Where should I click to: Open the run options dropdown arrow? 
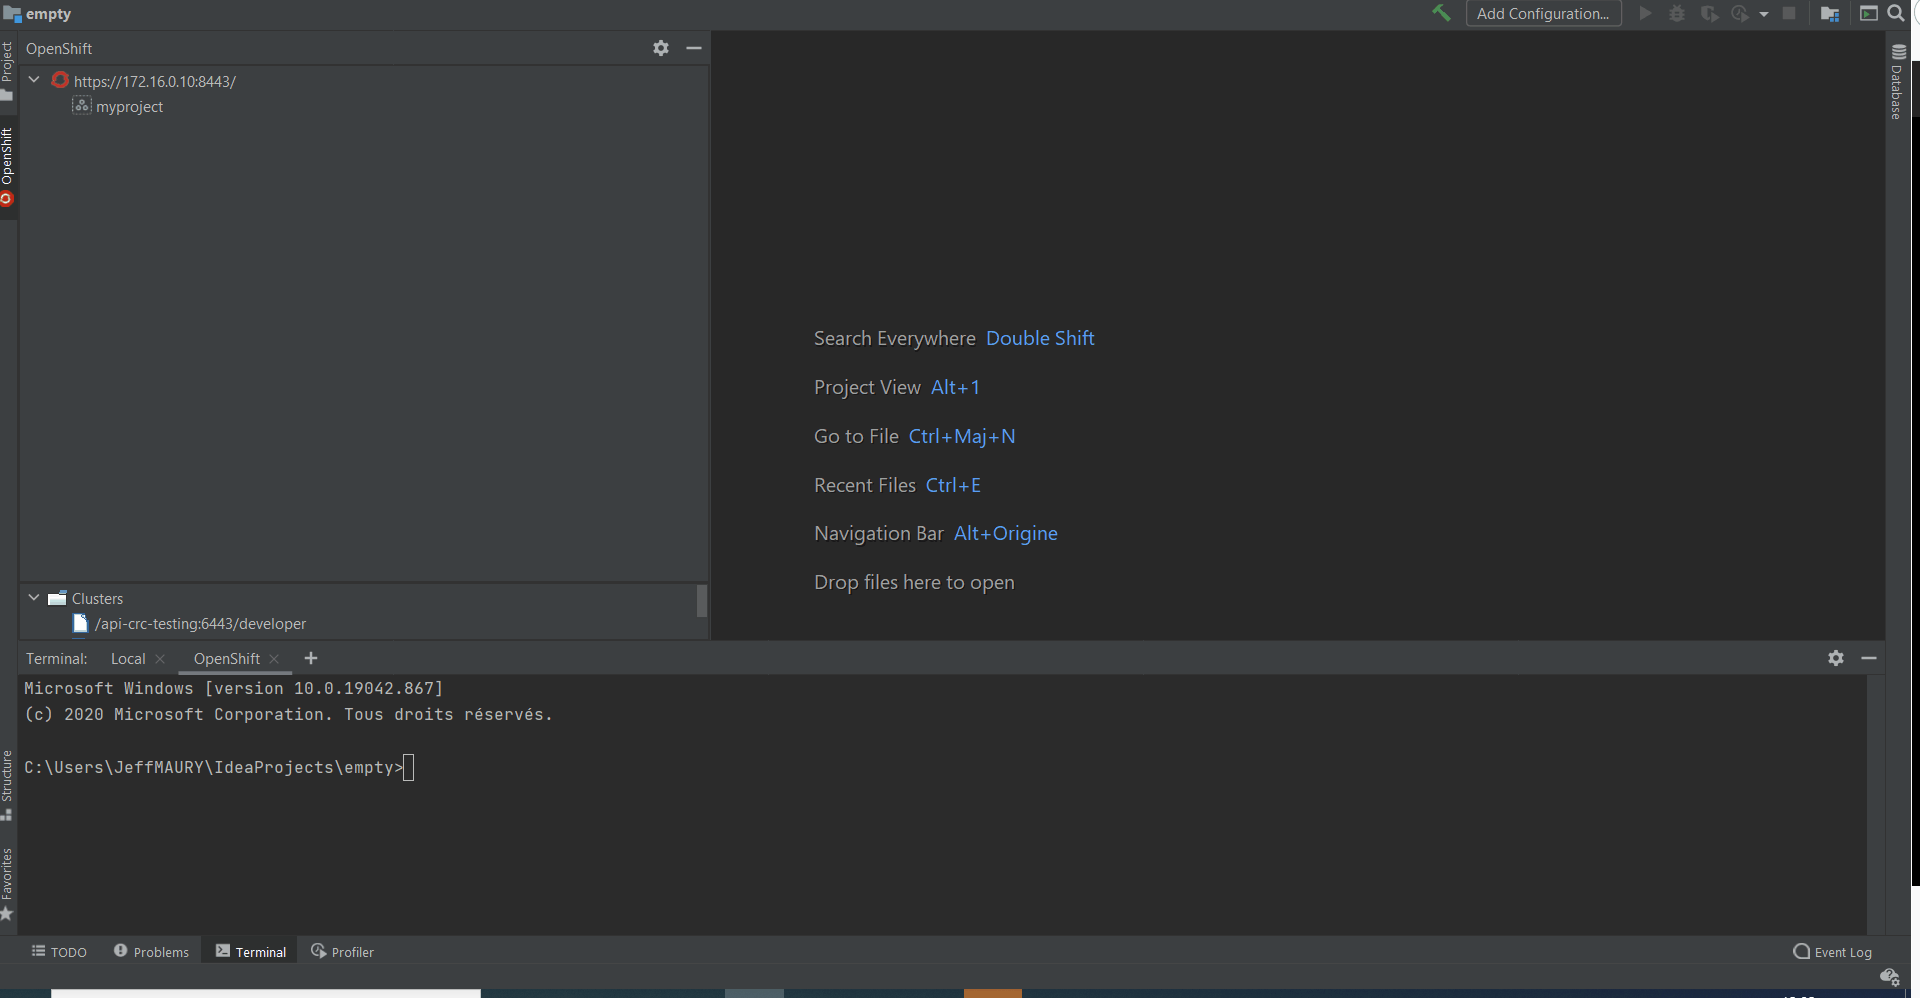coord(1764,14)
